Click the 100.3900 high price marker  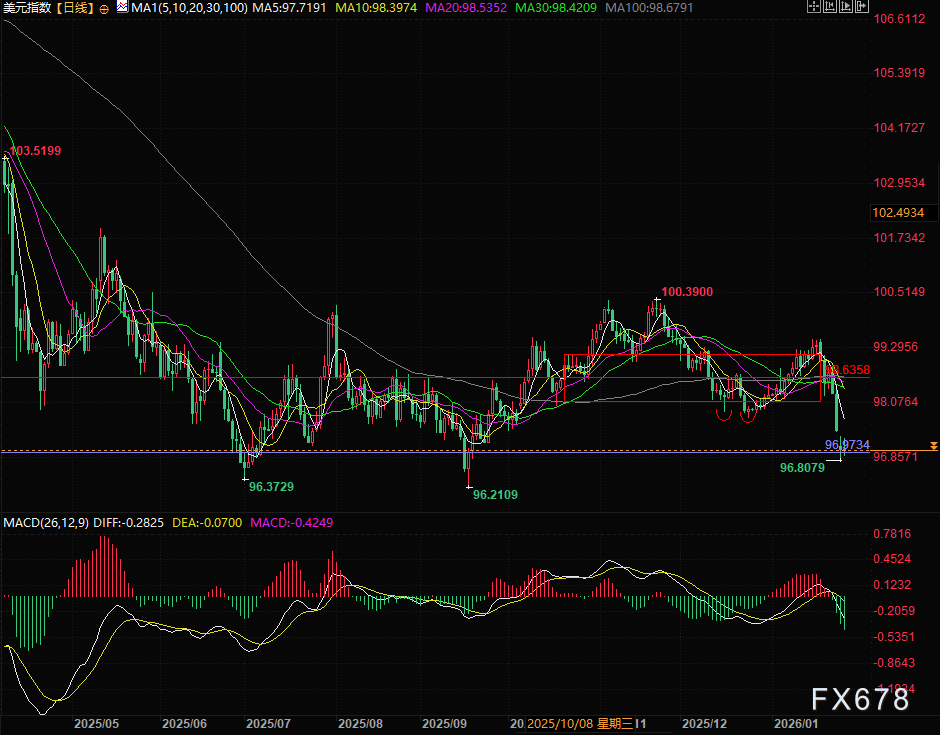coord(686,291)
